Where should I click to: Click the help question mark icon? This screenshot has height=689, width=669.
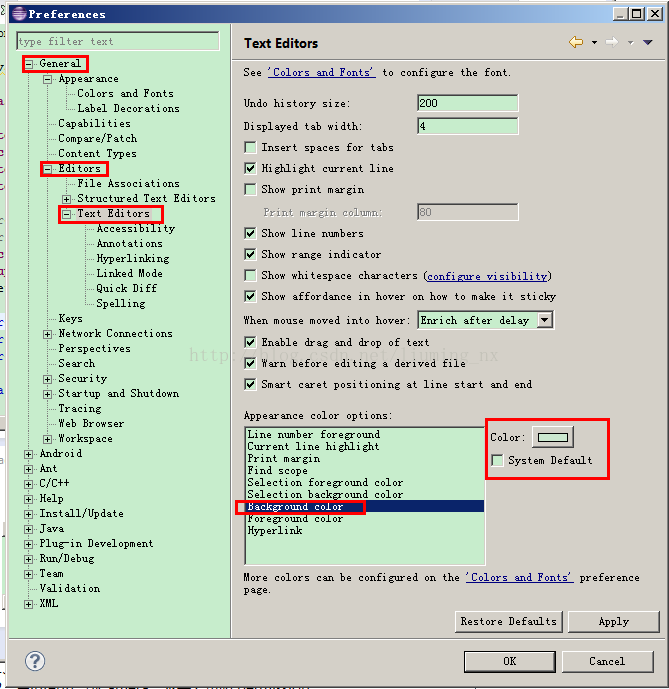pyautogui.click(x=35, y=661)
